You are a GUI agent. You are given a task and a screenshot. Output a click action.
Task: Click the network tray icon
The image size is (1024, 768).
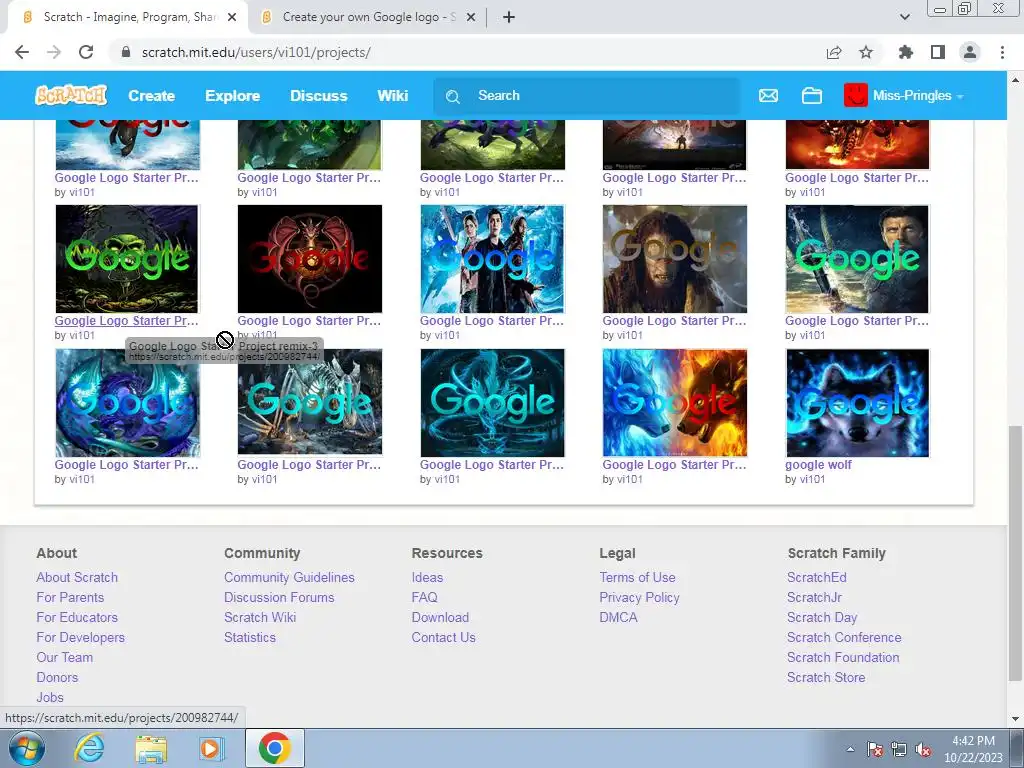click(x=899, y=749)
